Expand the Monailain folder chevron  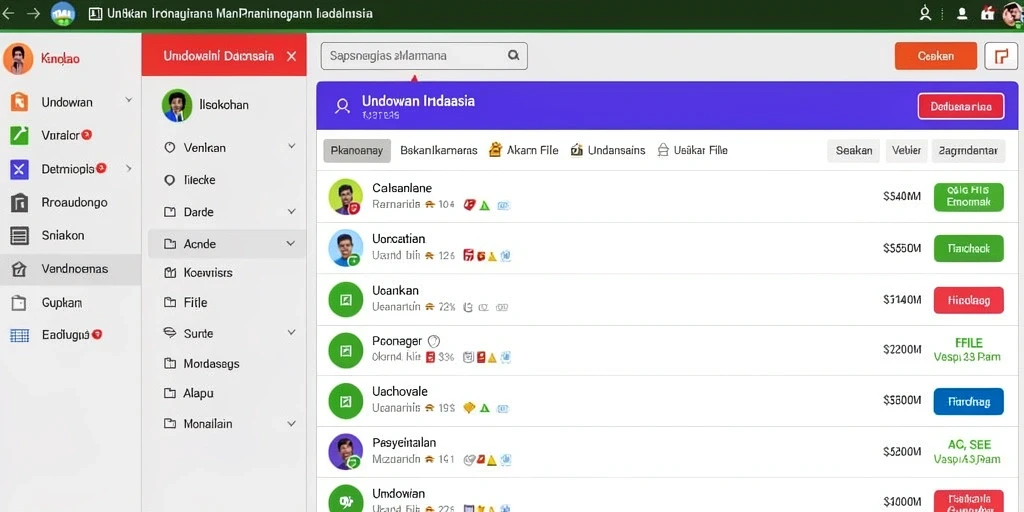(291, 423)
